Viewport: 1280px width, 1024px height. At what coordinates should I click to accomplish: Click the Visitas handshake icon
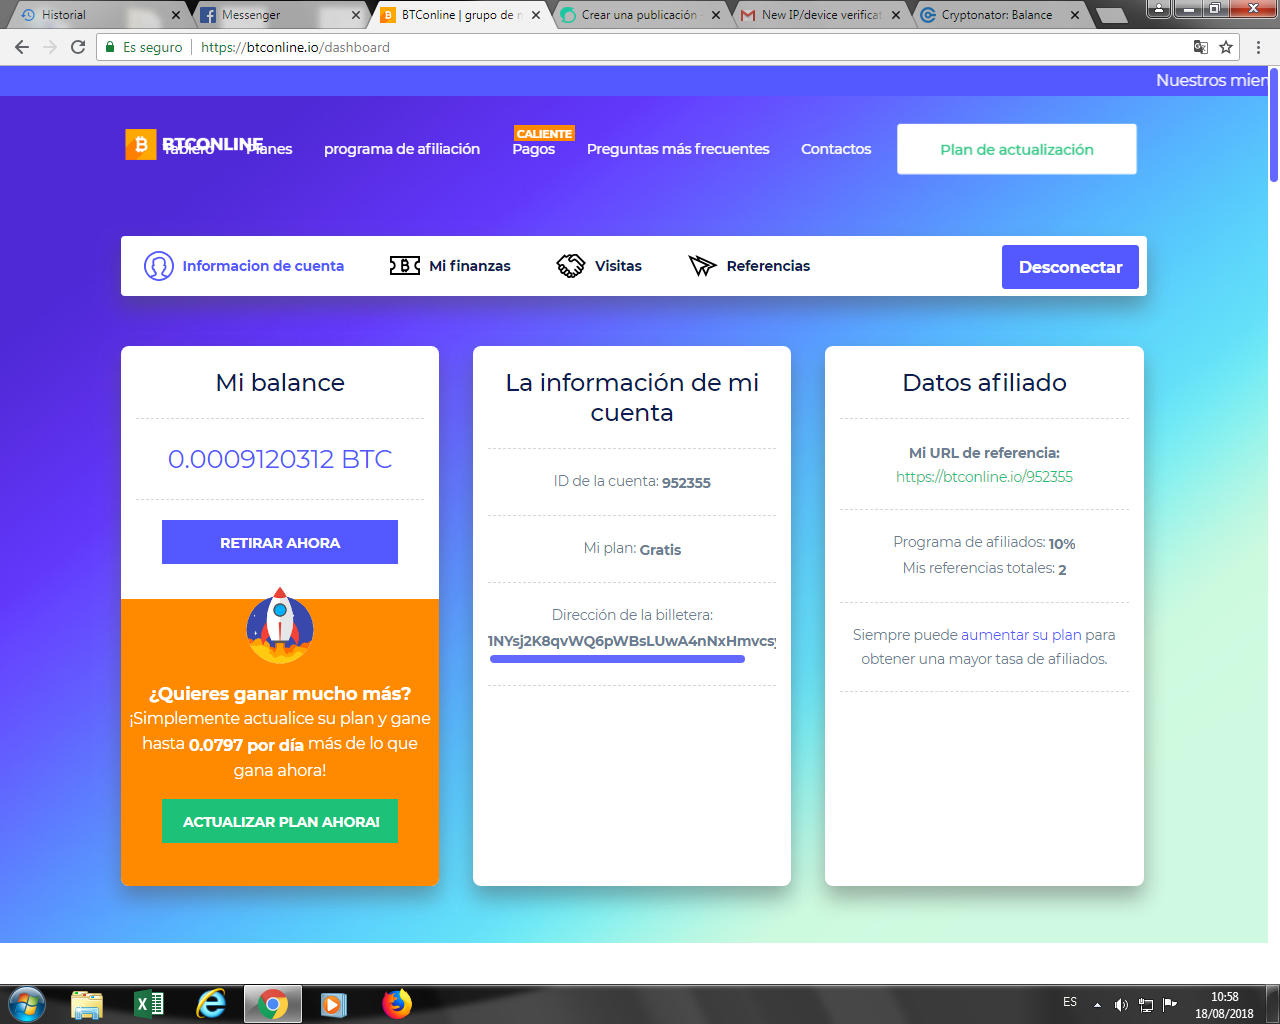click(x=570, y=266)
